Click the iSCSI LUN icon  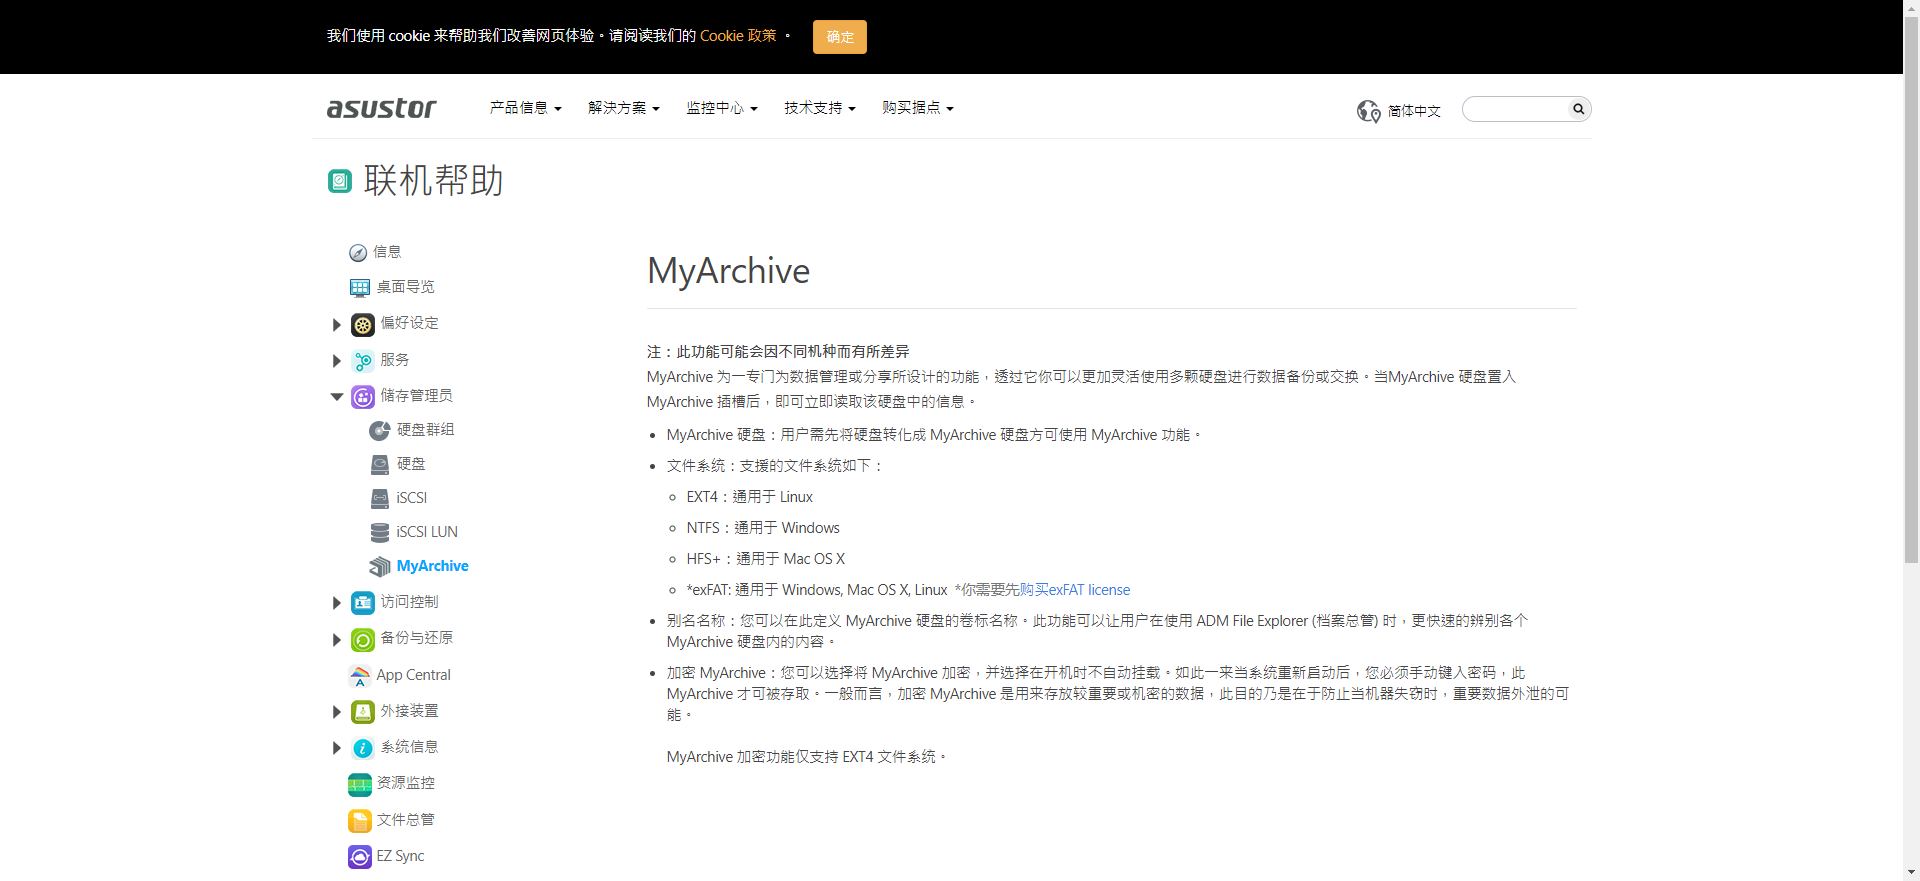[x=380, y=533]
